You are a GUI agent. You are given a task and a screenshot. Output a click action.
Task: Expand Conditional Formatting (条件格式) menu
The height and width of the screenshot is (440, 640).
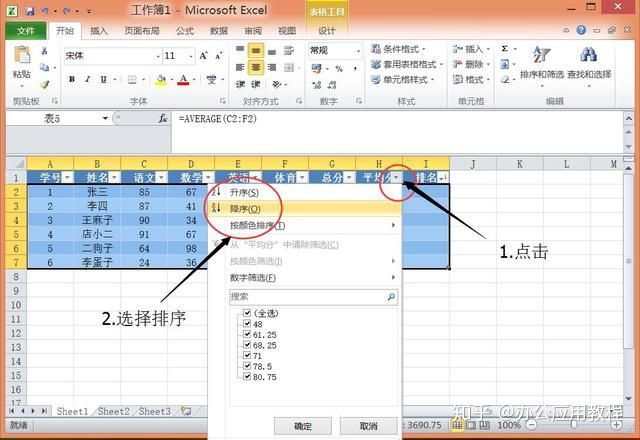(398, 49)
